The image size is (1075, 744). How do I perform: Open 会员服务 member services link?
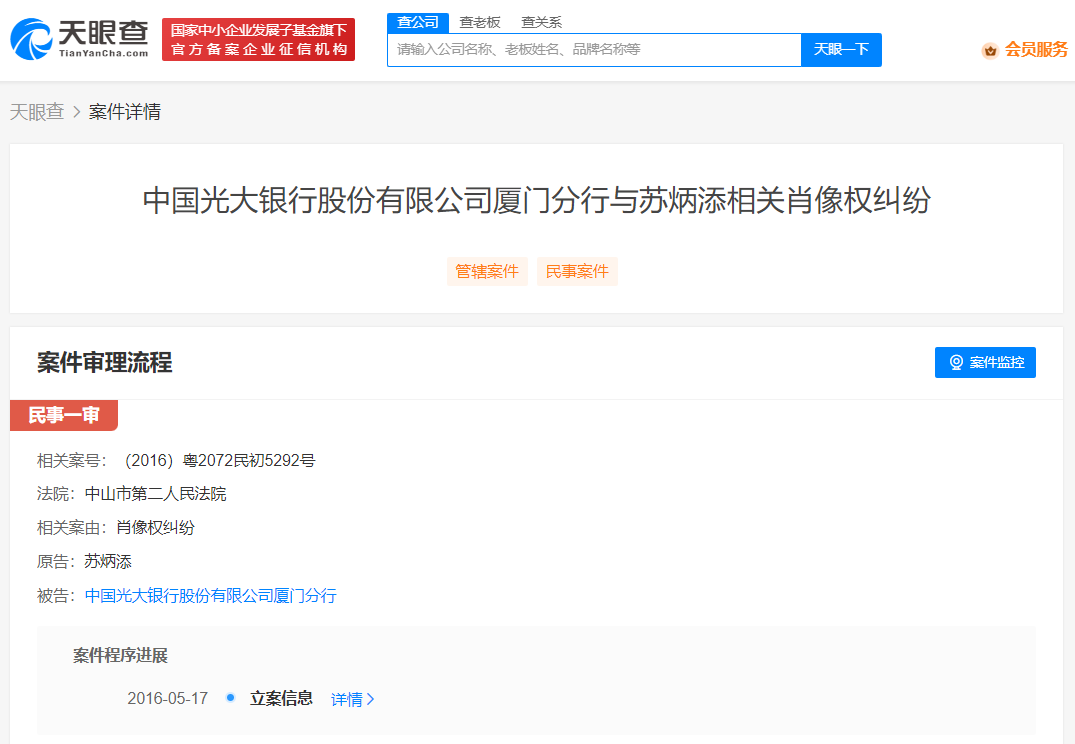click(1036, 49)
